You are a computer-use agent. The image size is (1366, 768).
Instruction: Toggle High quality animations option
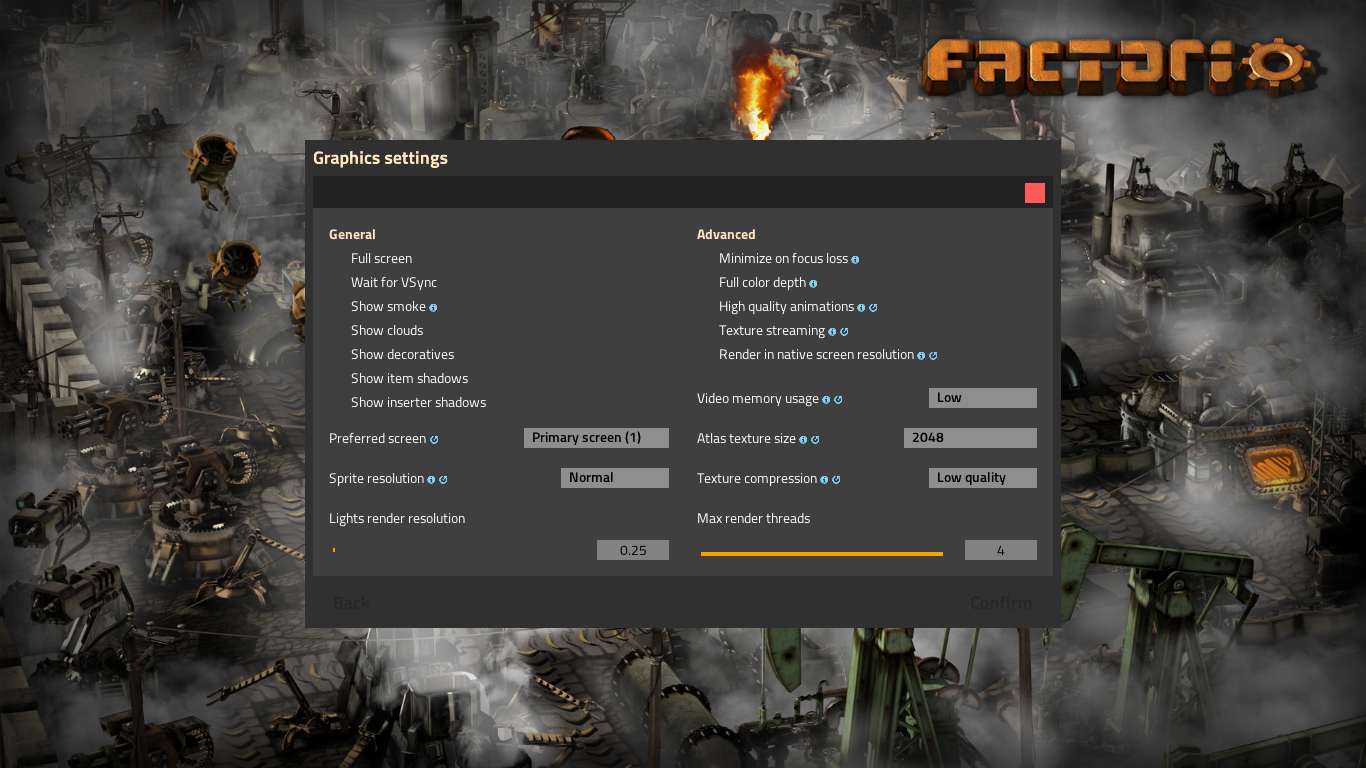click(x=786, y=306)
